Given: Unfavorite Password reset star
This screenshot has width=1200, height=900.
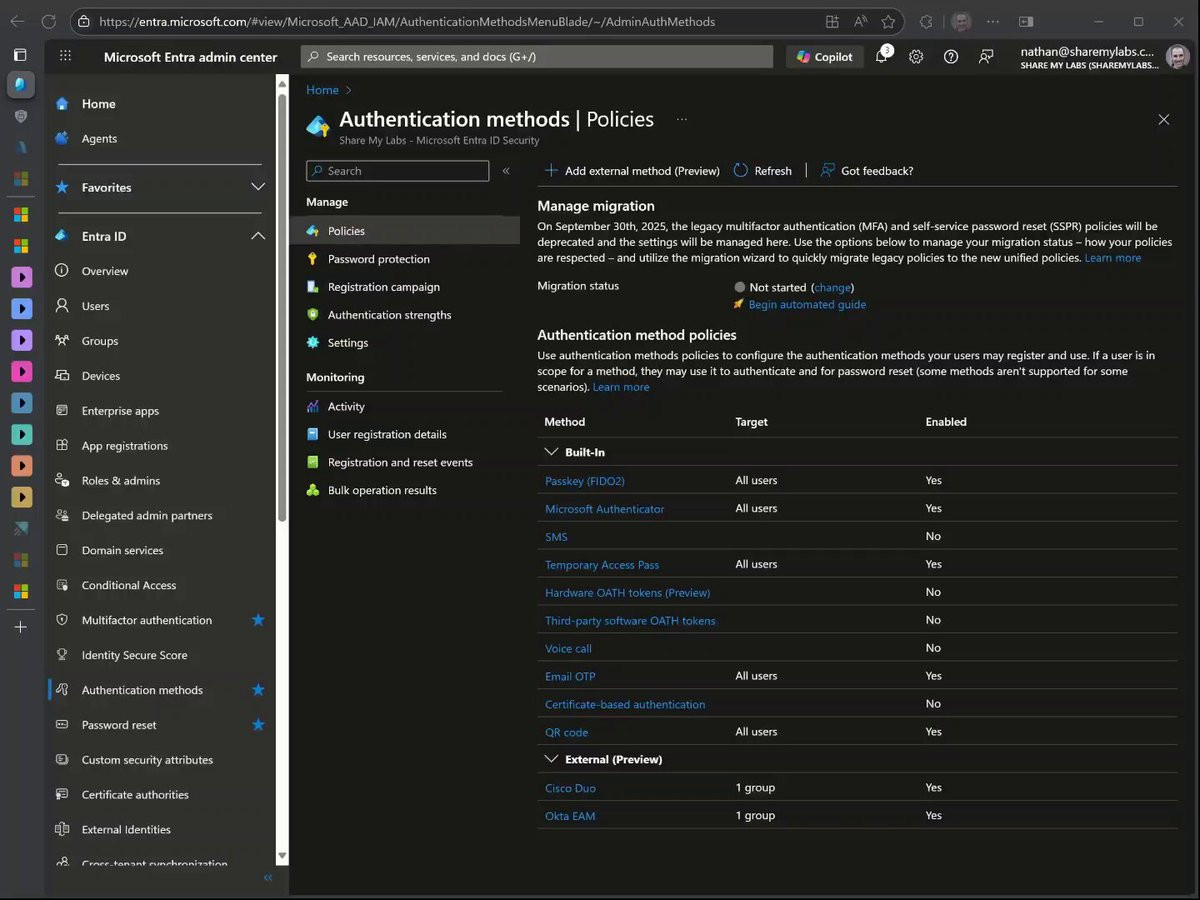Looking at the screenshot, I should tap(258, 725).
